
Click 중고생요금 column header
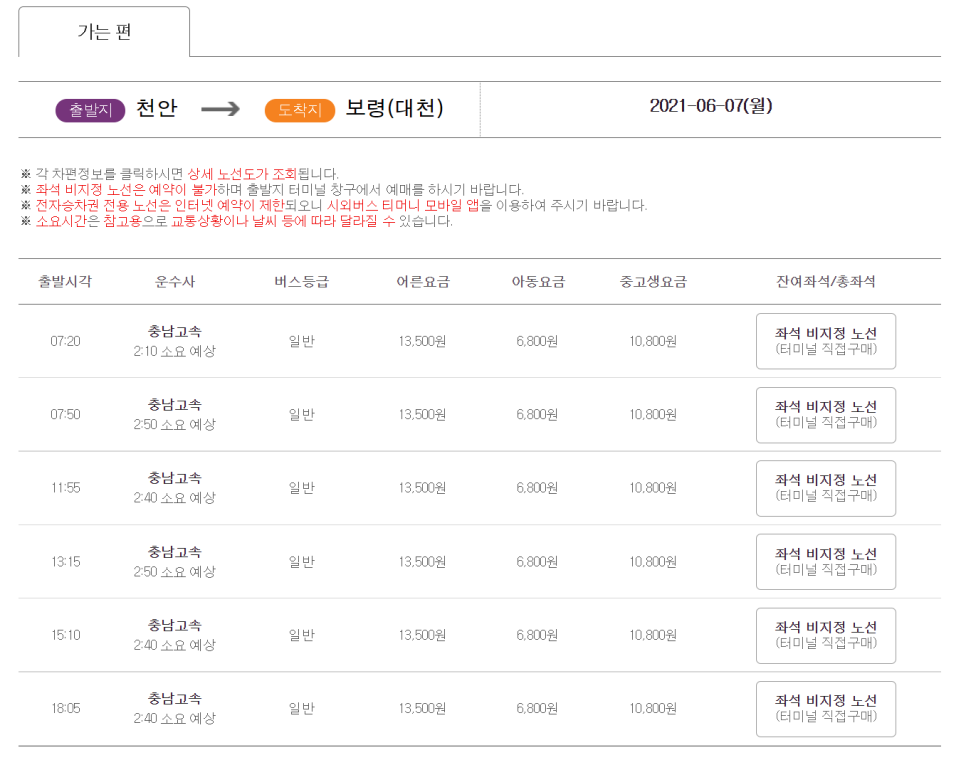click(653, 281)
